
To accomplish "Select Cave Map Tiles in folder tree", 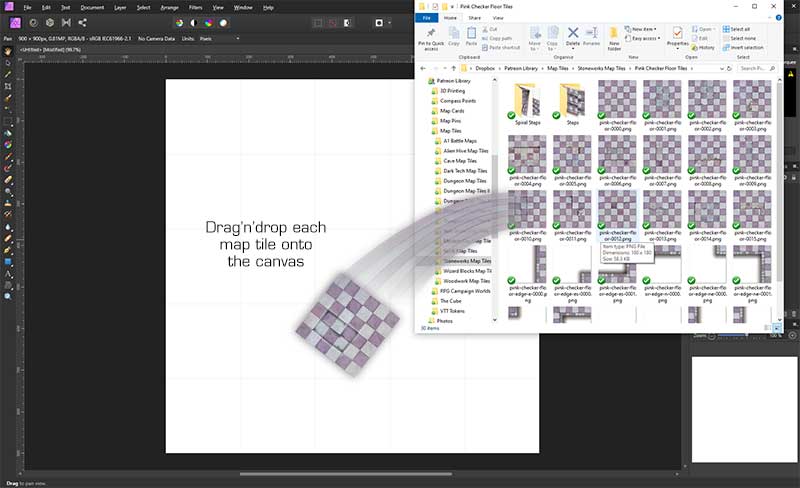I will [460, 161].
